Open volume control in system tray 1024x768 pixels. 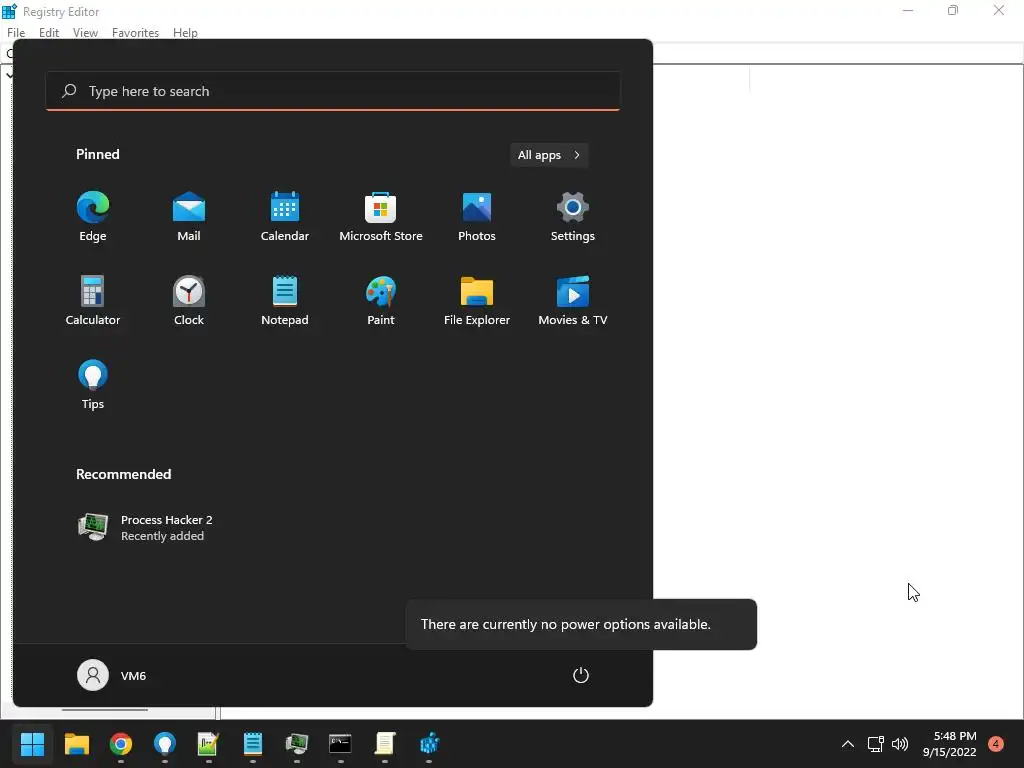[900, 744]
